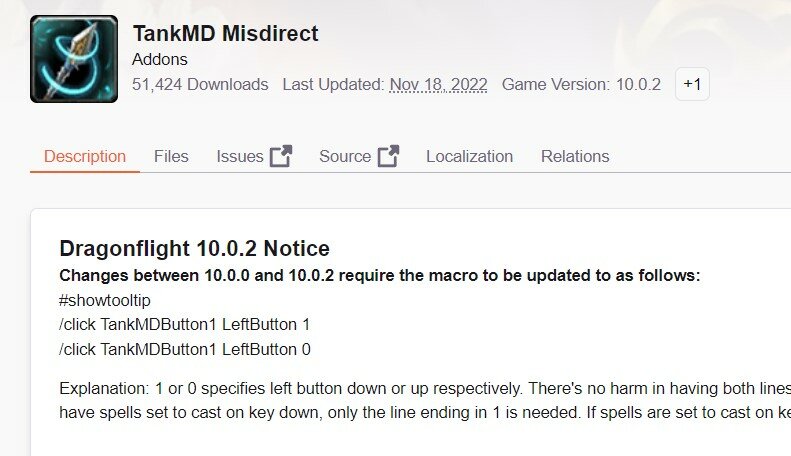Expand the +1 game versions badge
791x456 pixels.
coord(692,84)
